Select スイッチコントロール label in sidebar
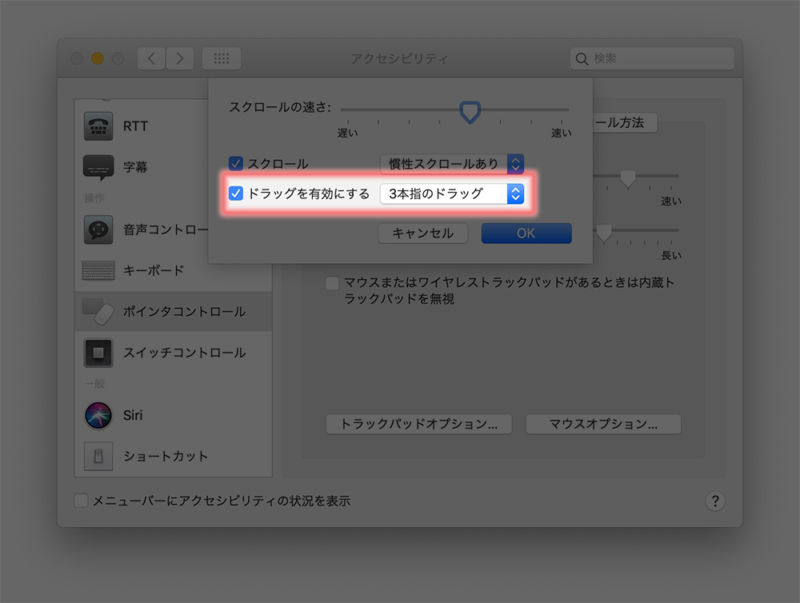800x603 pixels. click(x=184, y=353)
